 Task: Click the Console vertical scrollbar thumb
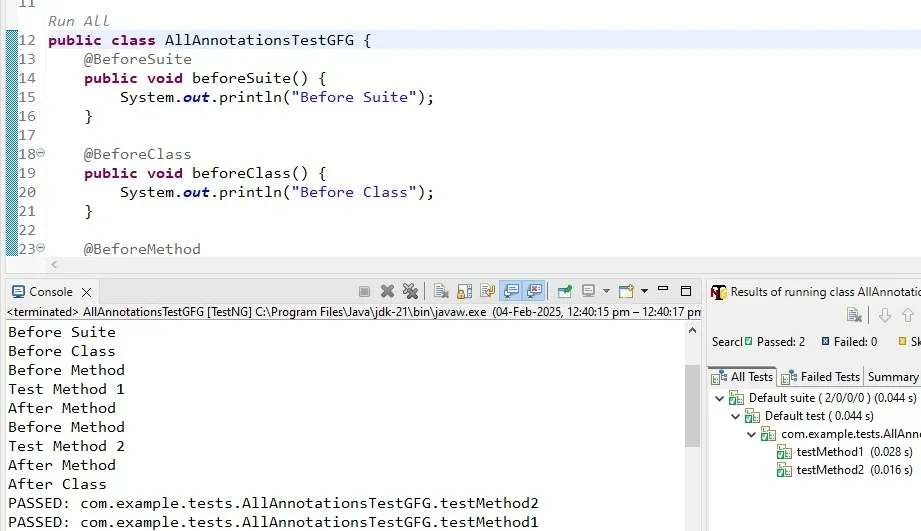693,405
